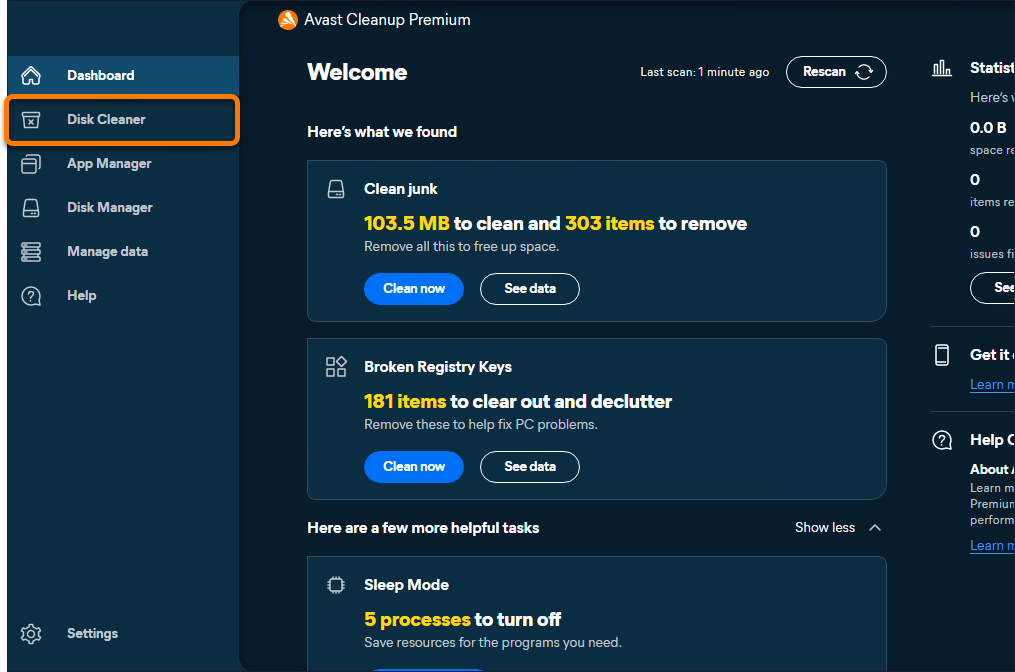The image size is (1015, 672).
Task: Click 'Remove these to help fix PC problems.'
Action: click(481, 425)
